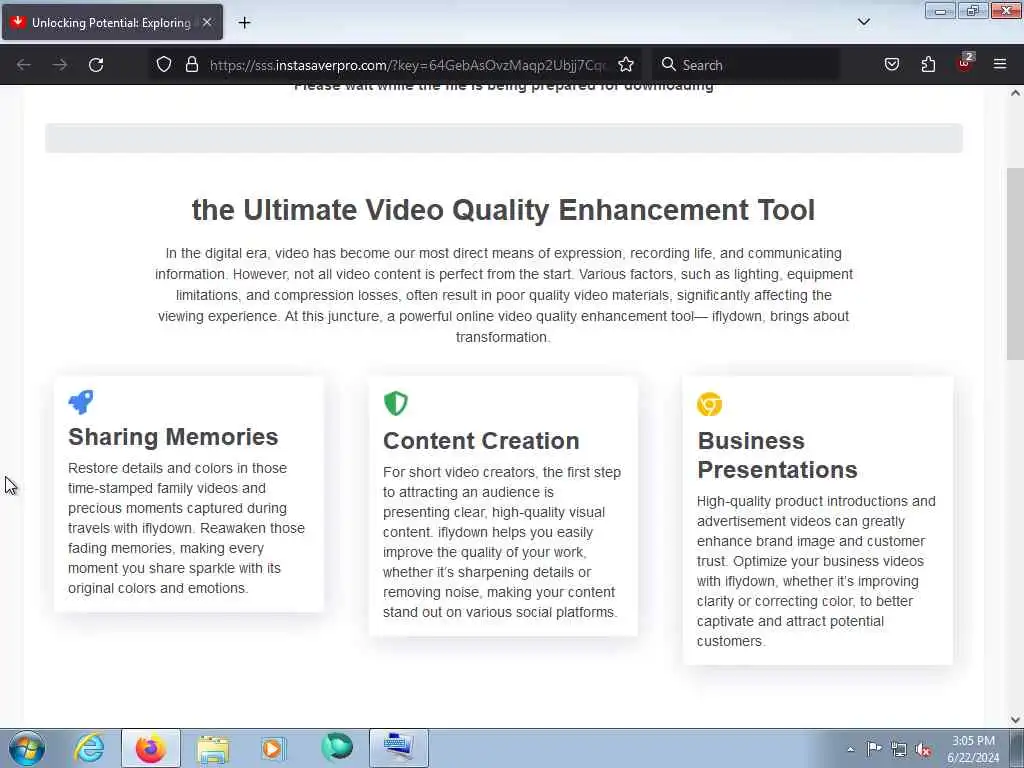Open the Pocket save icon
Viewport: 1024px width, 768px height.
pyautogui.click(x=891, y=65)
